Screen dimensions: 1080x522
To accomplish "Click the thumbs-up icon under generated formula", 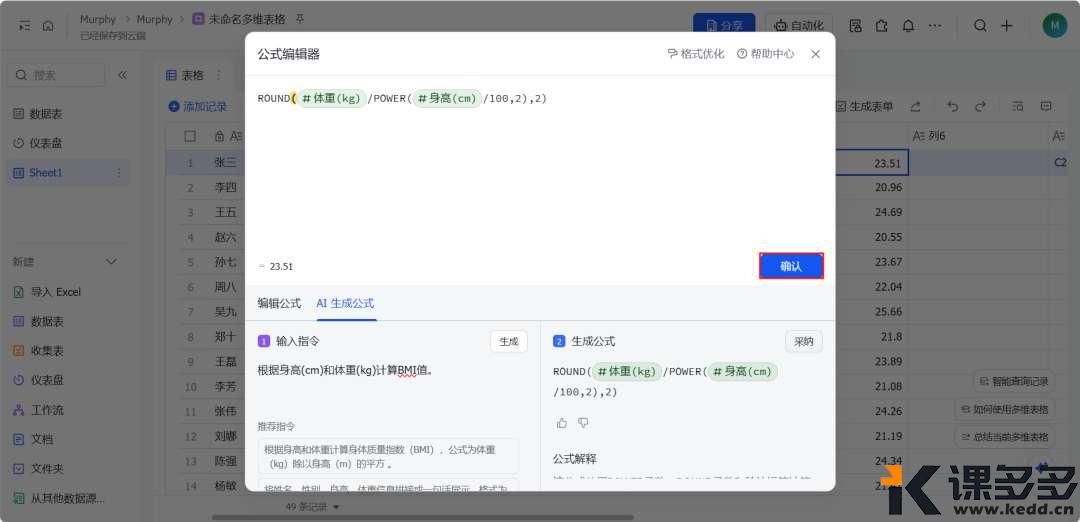I will 561,423.
